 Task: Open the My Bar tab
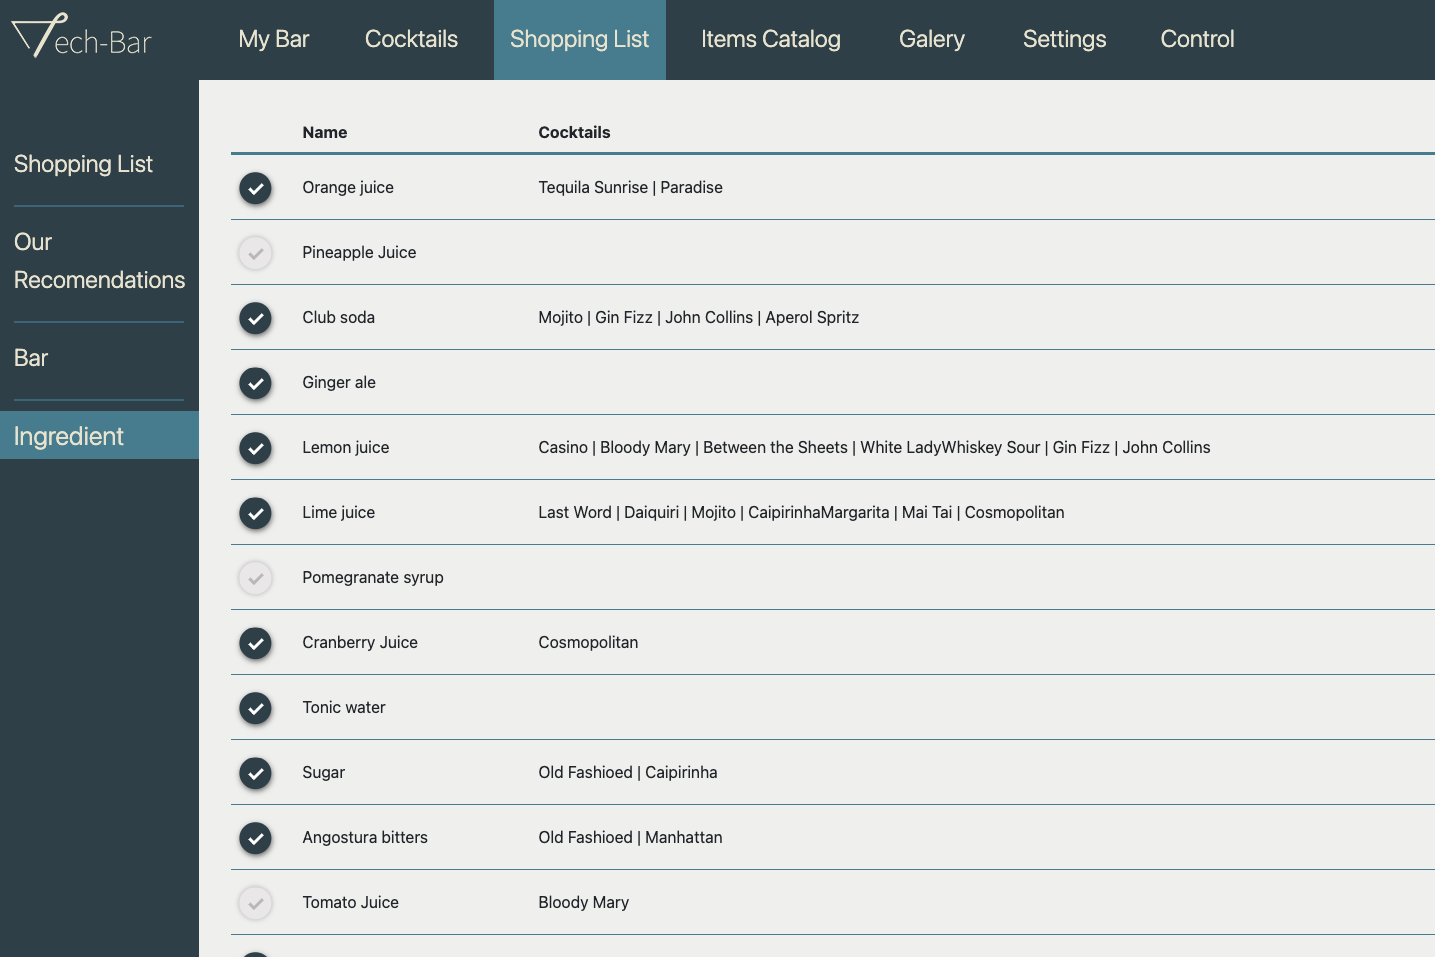click(x=273, y=39)
